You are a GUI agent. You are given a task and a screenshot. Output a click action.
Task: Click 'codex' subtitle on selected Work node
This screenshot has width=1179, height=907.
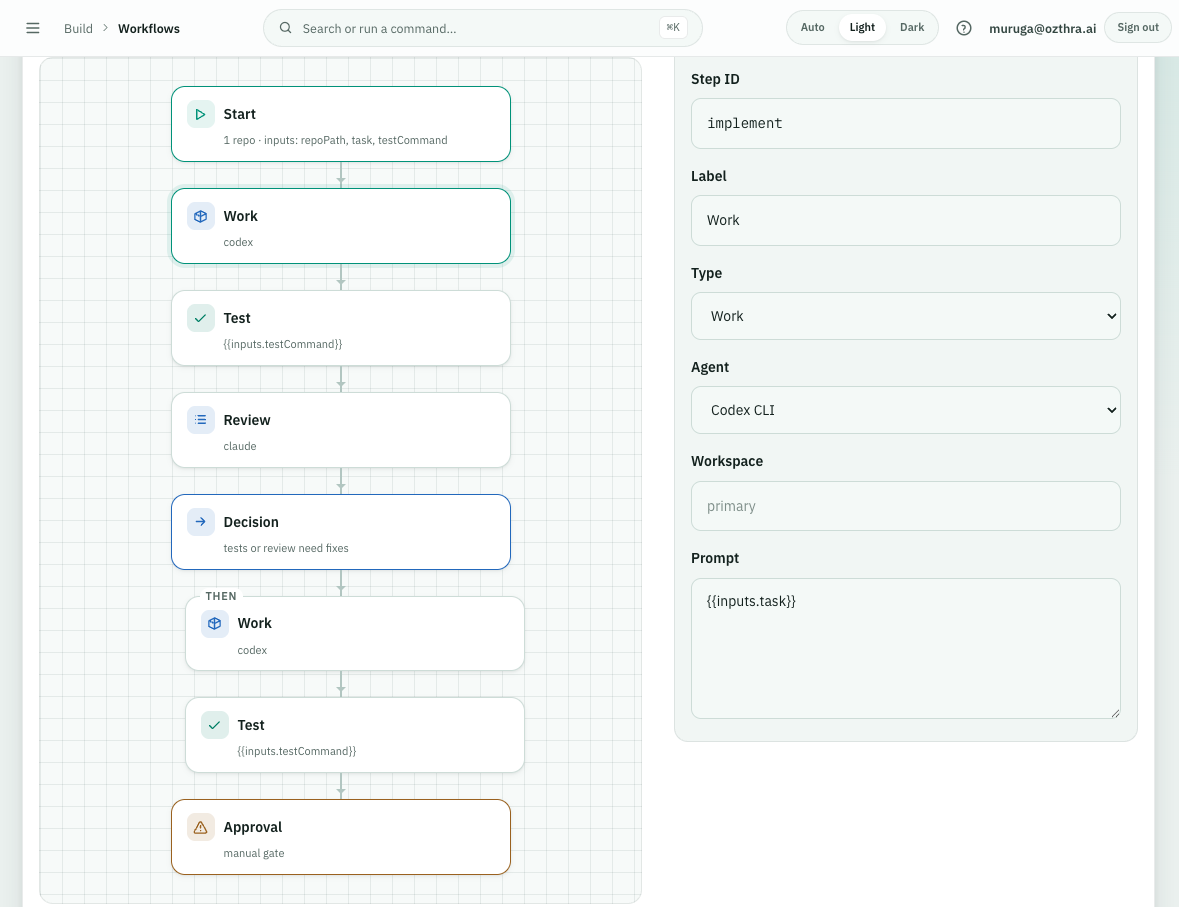coord(238,242)
